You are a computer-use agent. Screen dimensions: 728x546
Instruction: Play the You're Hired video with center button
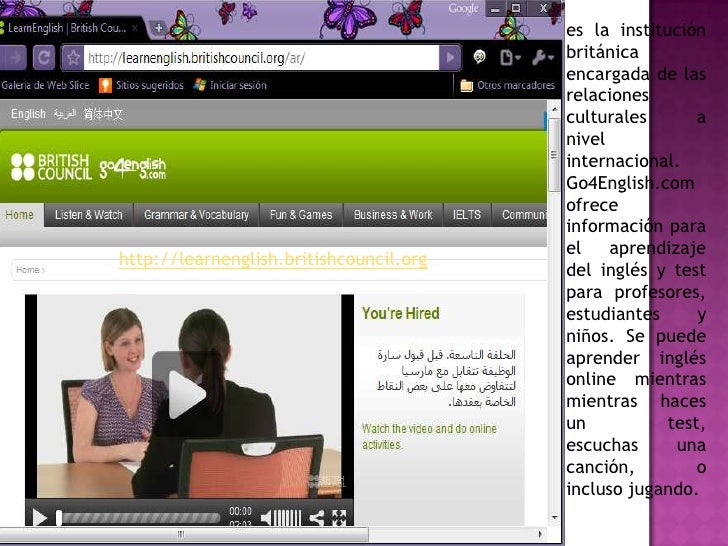point(187,394)
